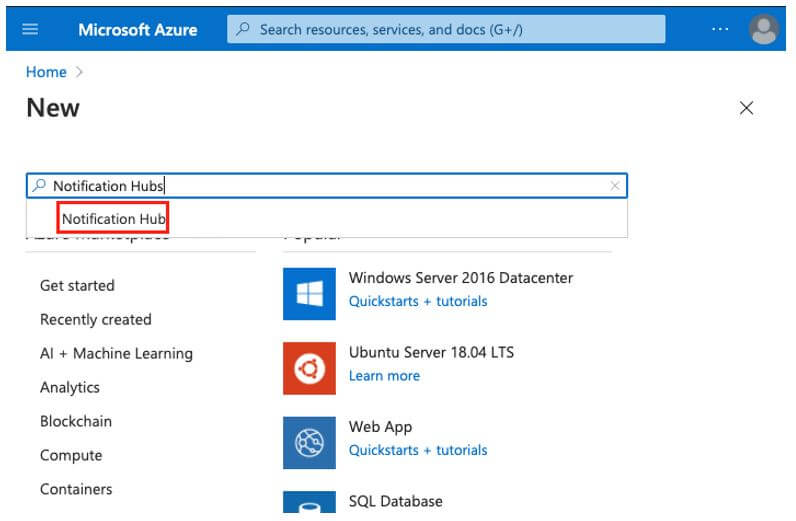The image size is (796, 521).
Task: Focus the top Azure search bar
Action: pos(446,29)
